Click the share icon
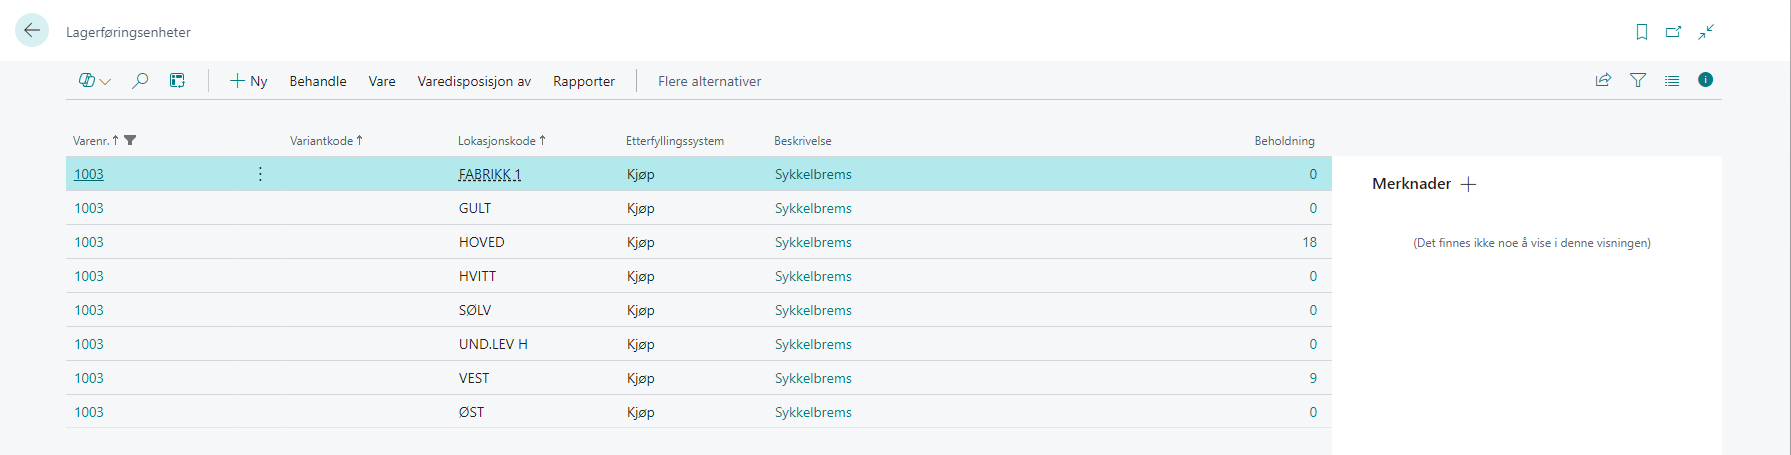Screen dimensions: 1791x455 click(1603, 80)
